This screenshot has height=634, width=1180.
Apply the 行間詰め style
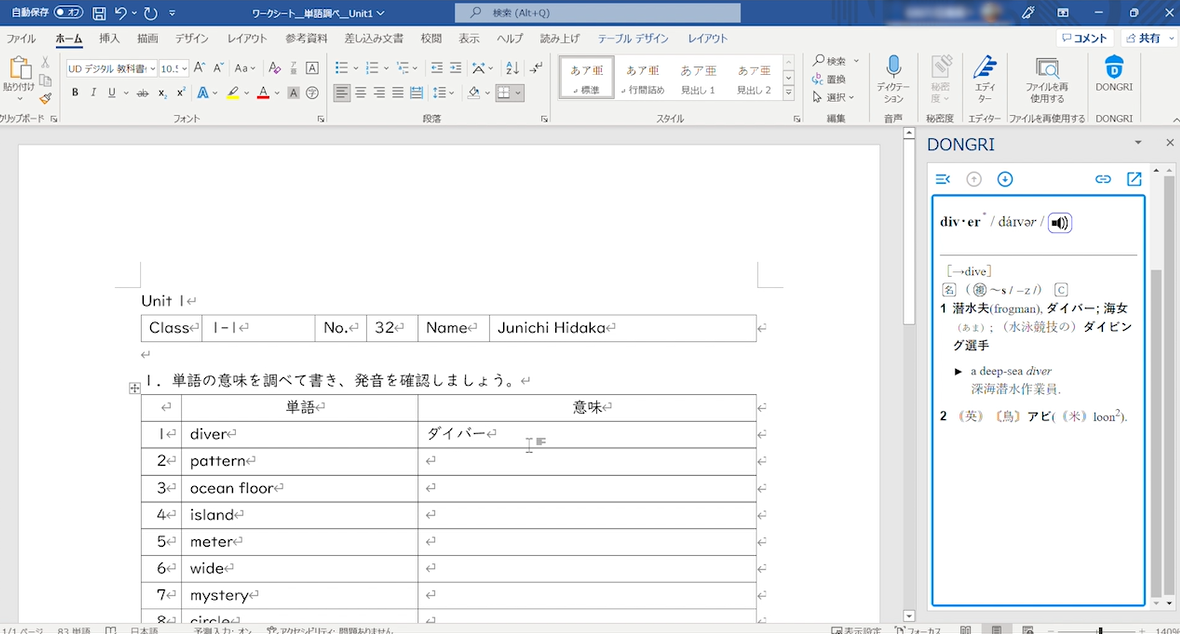642,78
